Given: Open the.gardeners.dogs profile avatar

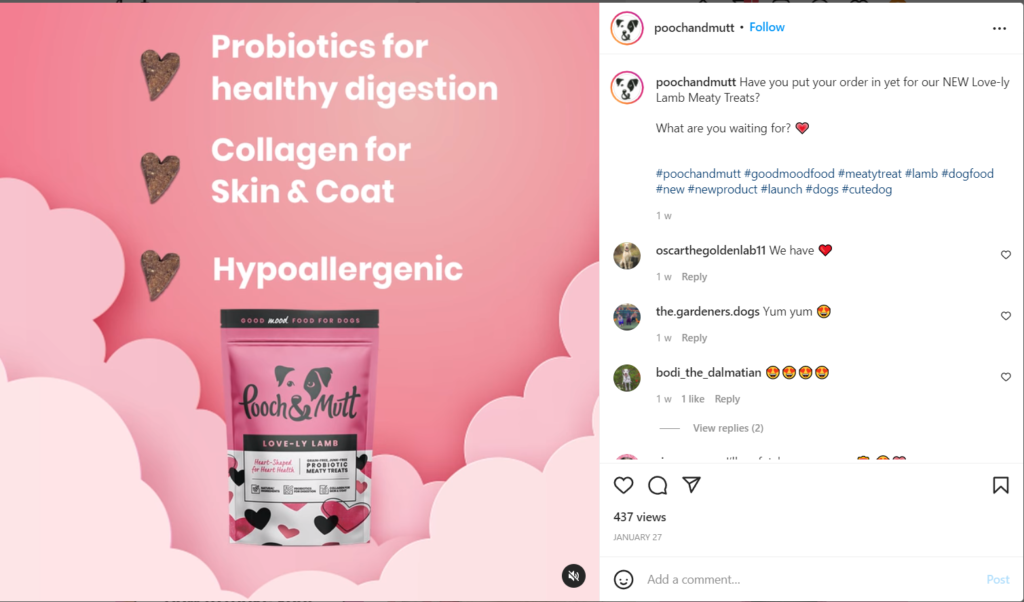Looking at the screenshot, I should point(627,317).
